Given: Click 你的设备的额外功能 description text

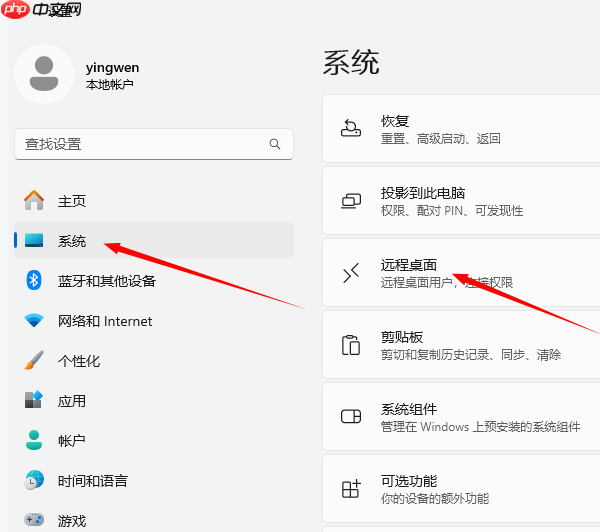Looking at the screenshot, I should coord(435,499).
